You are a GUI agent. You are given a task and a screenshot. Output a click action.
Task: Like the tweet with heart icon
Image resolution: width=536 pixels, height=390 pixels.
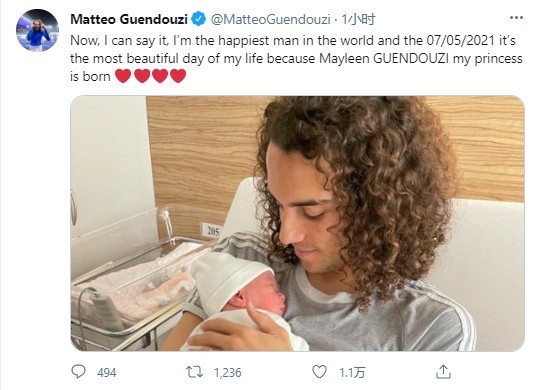coord(320,372)
